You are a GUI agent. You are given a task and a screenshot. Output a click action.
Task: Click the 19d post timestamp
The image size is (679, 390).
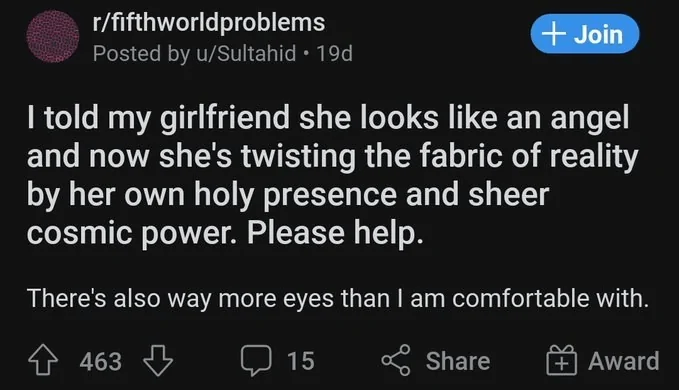tap(335, 53)
